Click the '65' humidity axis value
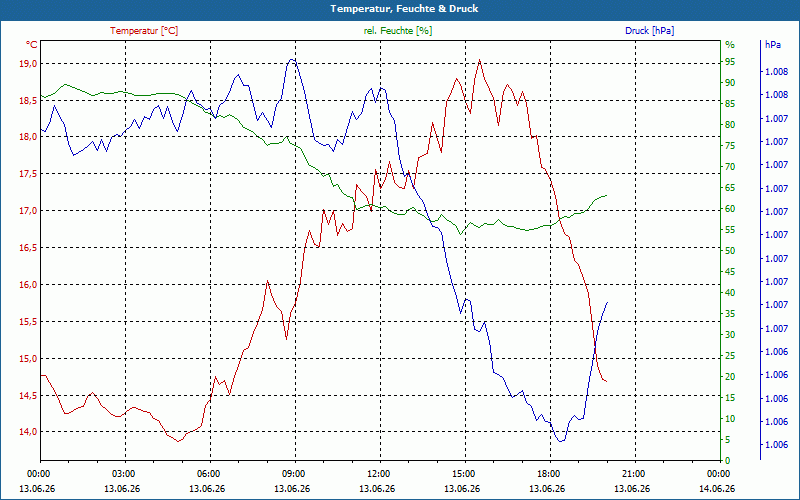This screenshot has width=800, height=500. [x=730, y=188]
